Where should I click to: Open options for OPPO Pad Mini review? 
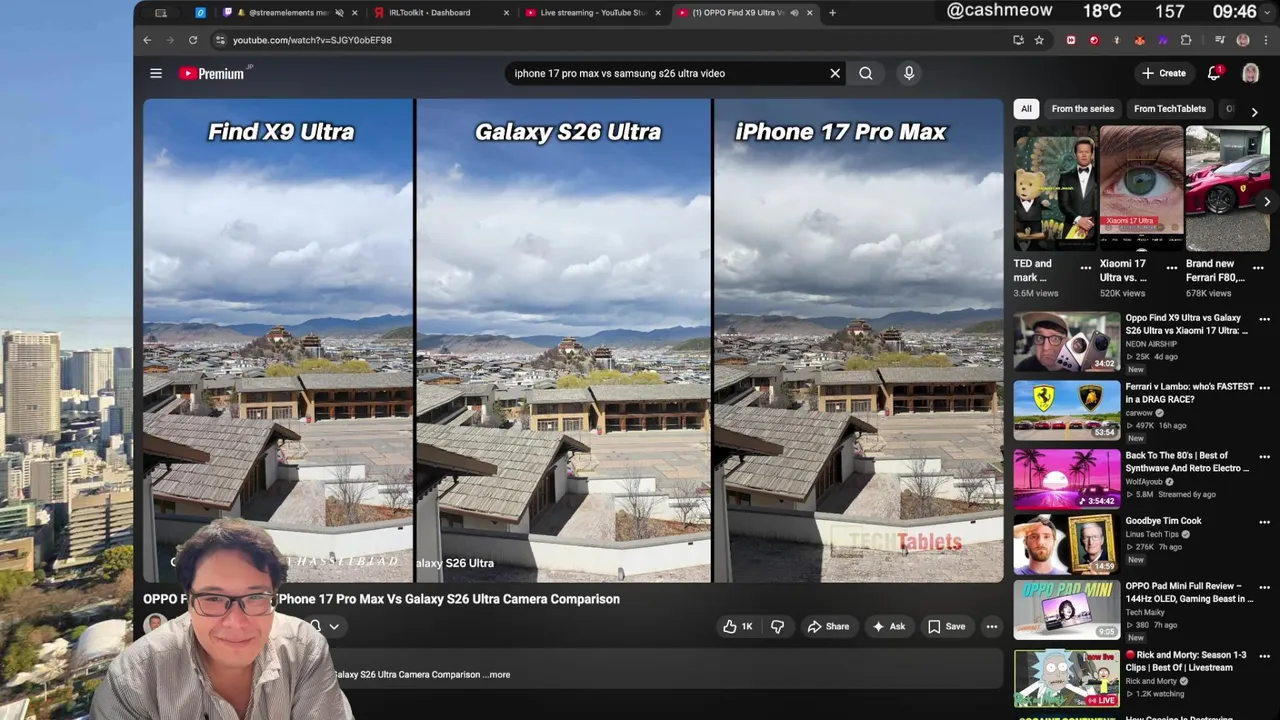tap(1264, 588)
